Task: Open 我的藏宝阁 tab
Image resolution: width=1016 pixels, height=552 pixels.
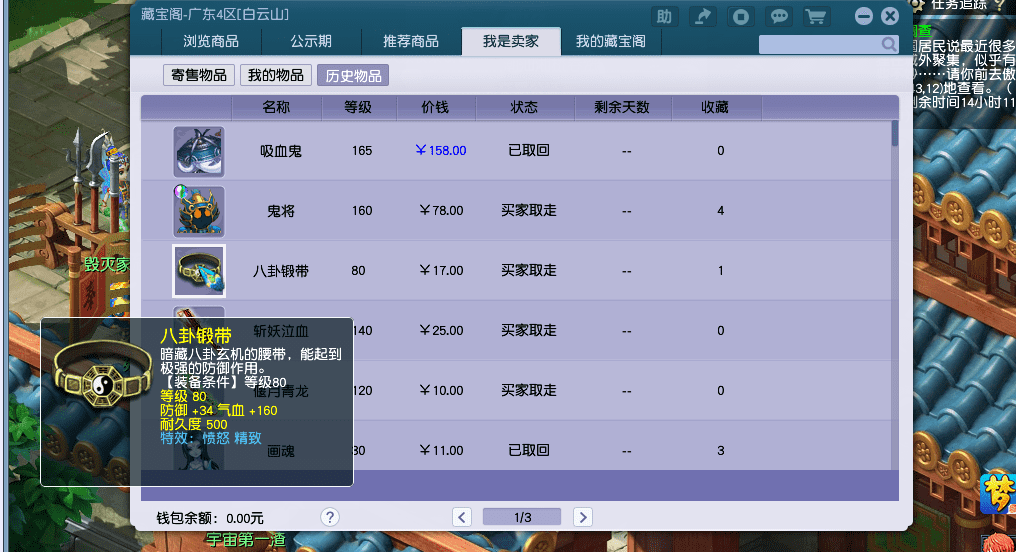Action: pyautogui.click(x=610, y=41)
